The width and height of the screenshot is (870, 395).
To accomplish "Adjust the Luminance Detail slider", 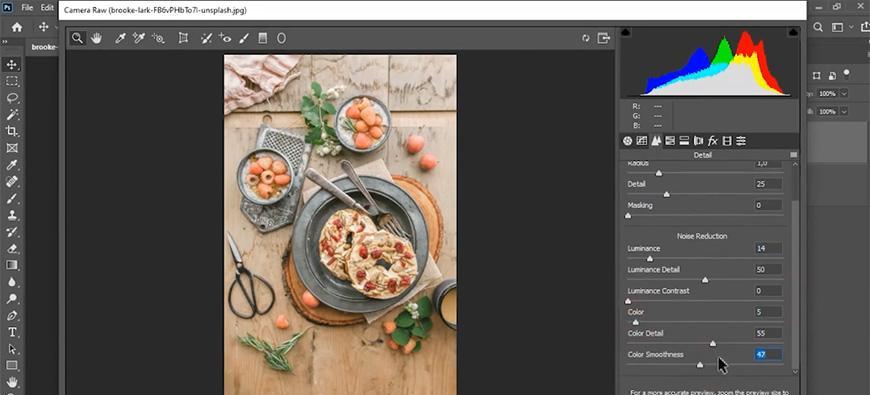I will (705, 280).
